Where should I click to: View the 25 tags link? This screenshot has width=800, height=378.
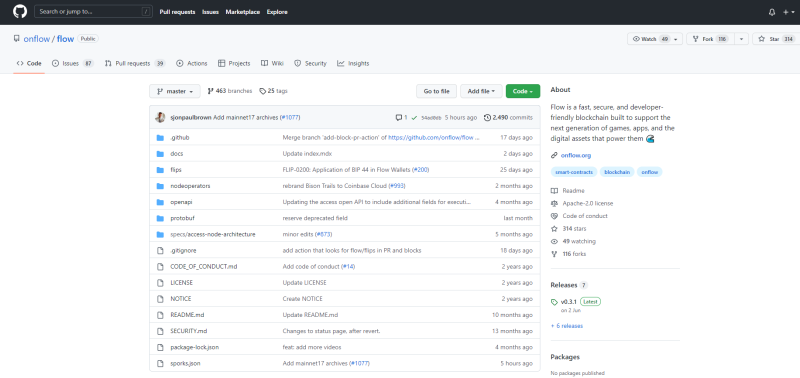point(273,91)
